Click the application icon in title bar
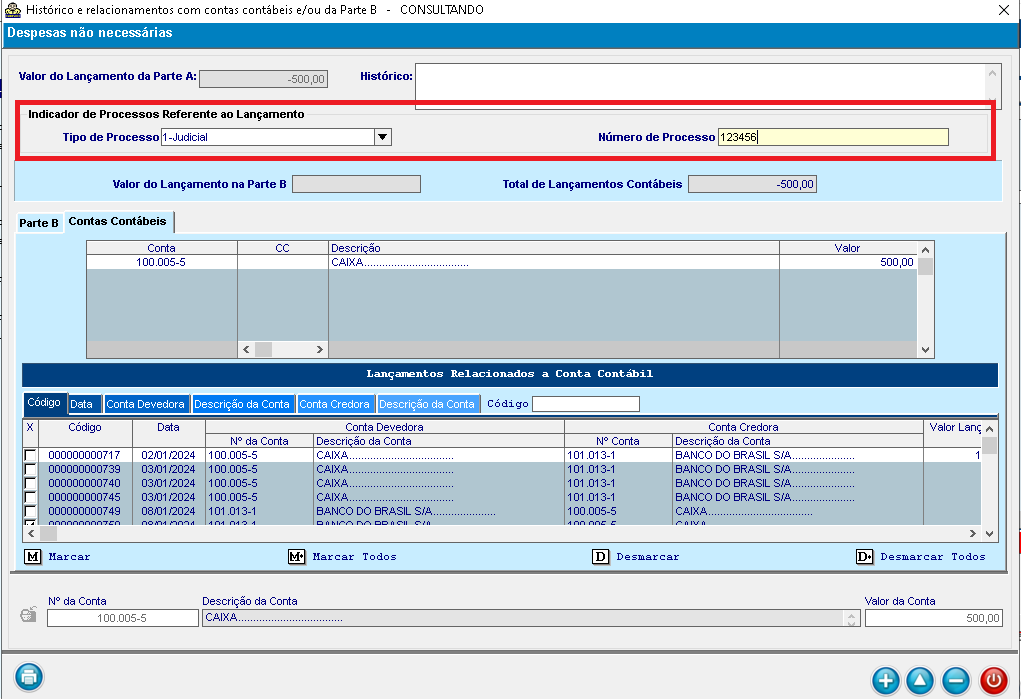Image resolution: width=1021 pixels, height=699 pixels. (x=12, y=10)
